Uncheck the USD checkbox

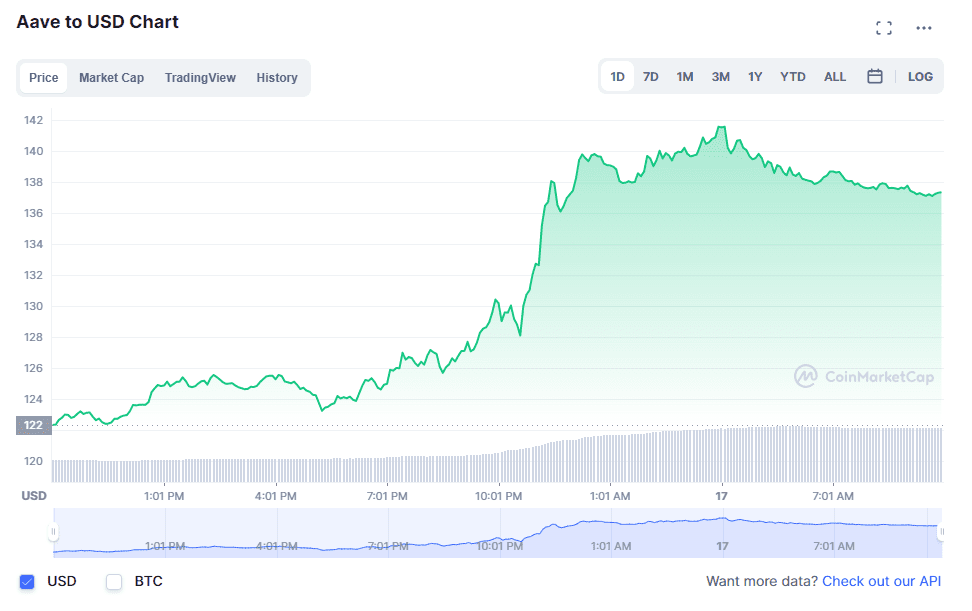pos(25,581)
